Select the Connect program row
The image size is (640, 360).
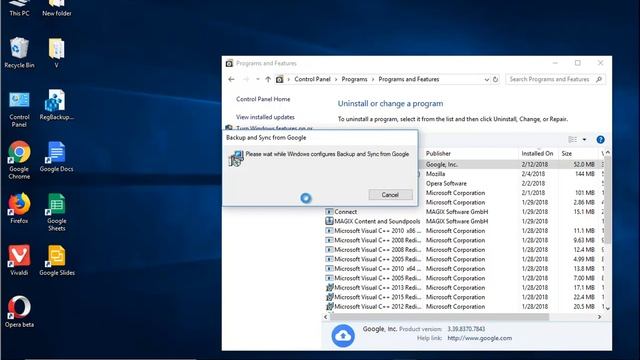click(464, 212)
